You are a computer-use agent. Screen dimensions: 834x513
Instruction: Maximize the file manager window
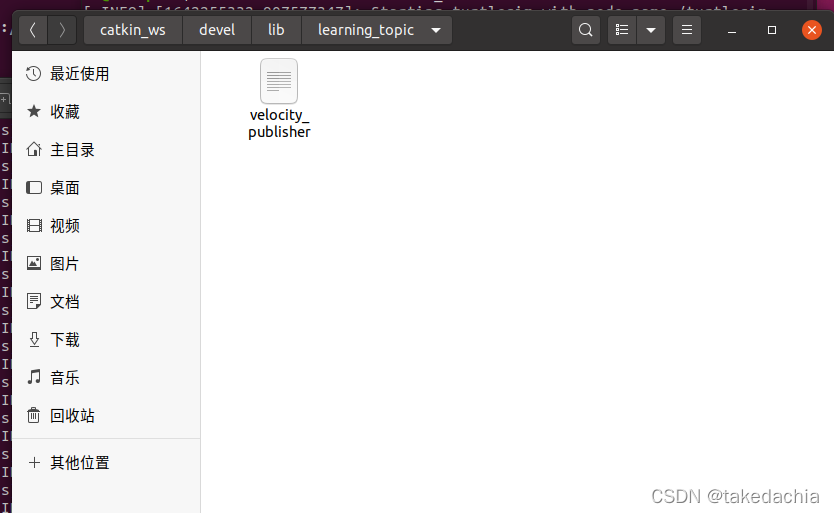click(772, 30)
